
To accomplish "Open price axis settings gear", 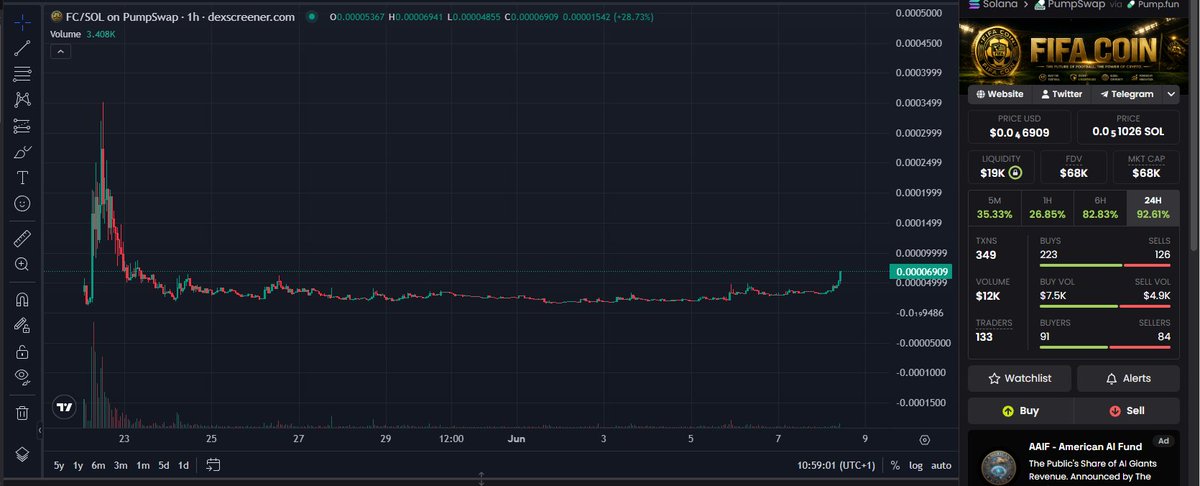I will click(924, 438).
